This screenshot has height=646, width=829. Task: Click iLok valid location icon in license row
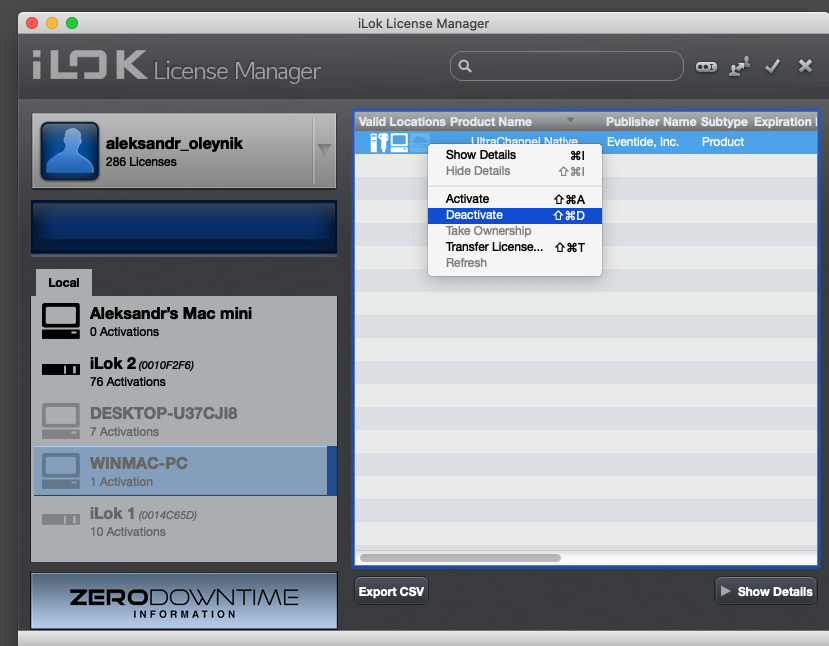tap(379, 142)
